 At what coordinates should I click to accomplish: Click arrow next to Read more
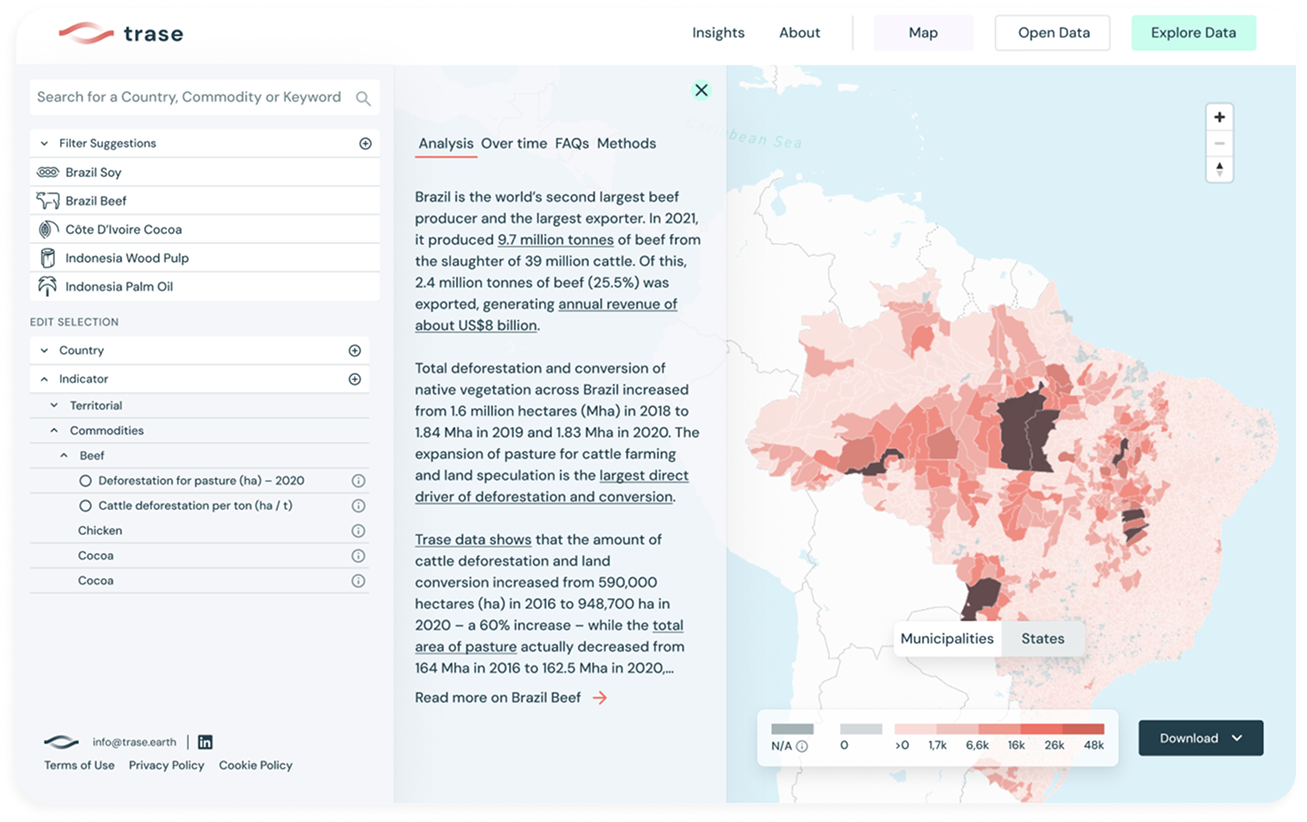(600, 698)
